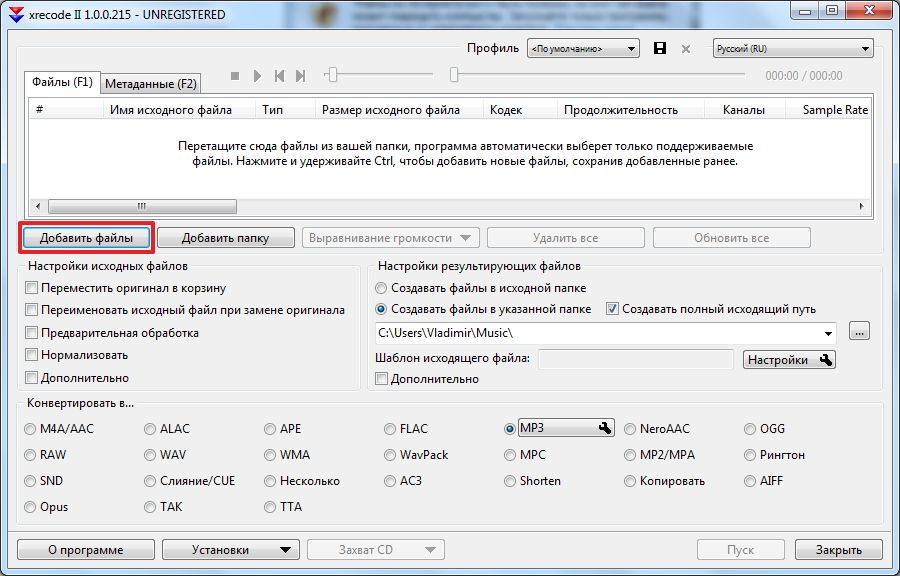This screenshot has height=576, width=900.
Task: Open the О программе dialog
Action: pyautogui.click(x=86, y=550)
